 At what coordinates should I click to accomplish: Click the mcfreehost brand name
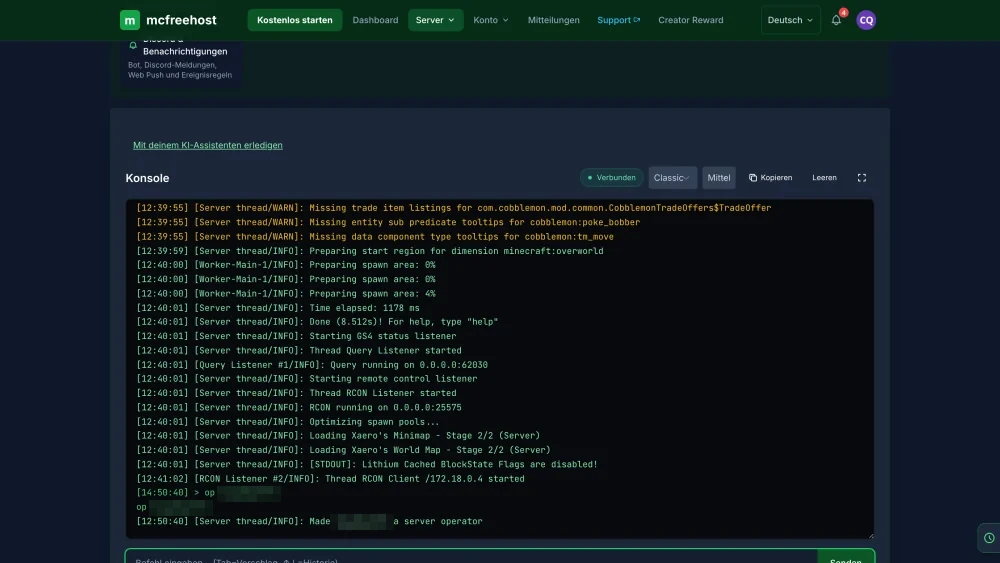point(181,20)
